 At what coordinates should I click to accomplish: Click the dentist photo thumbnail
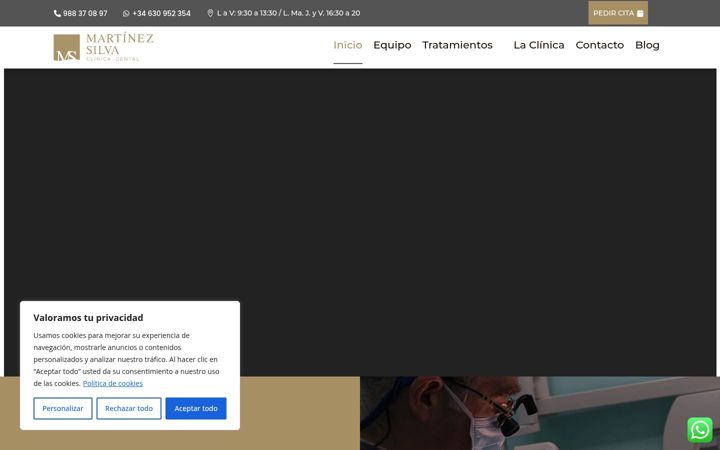click(540, 413)
